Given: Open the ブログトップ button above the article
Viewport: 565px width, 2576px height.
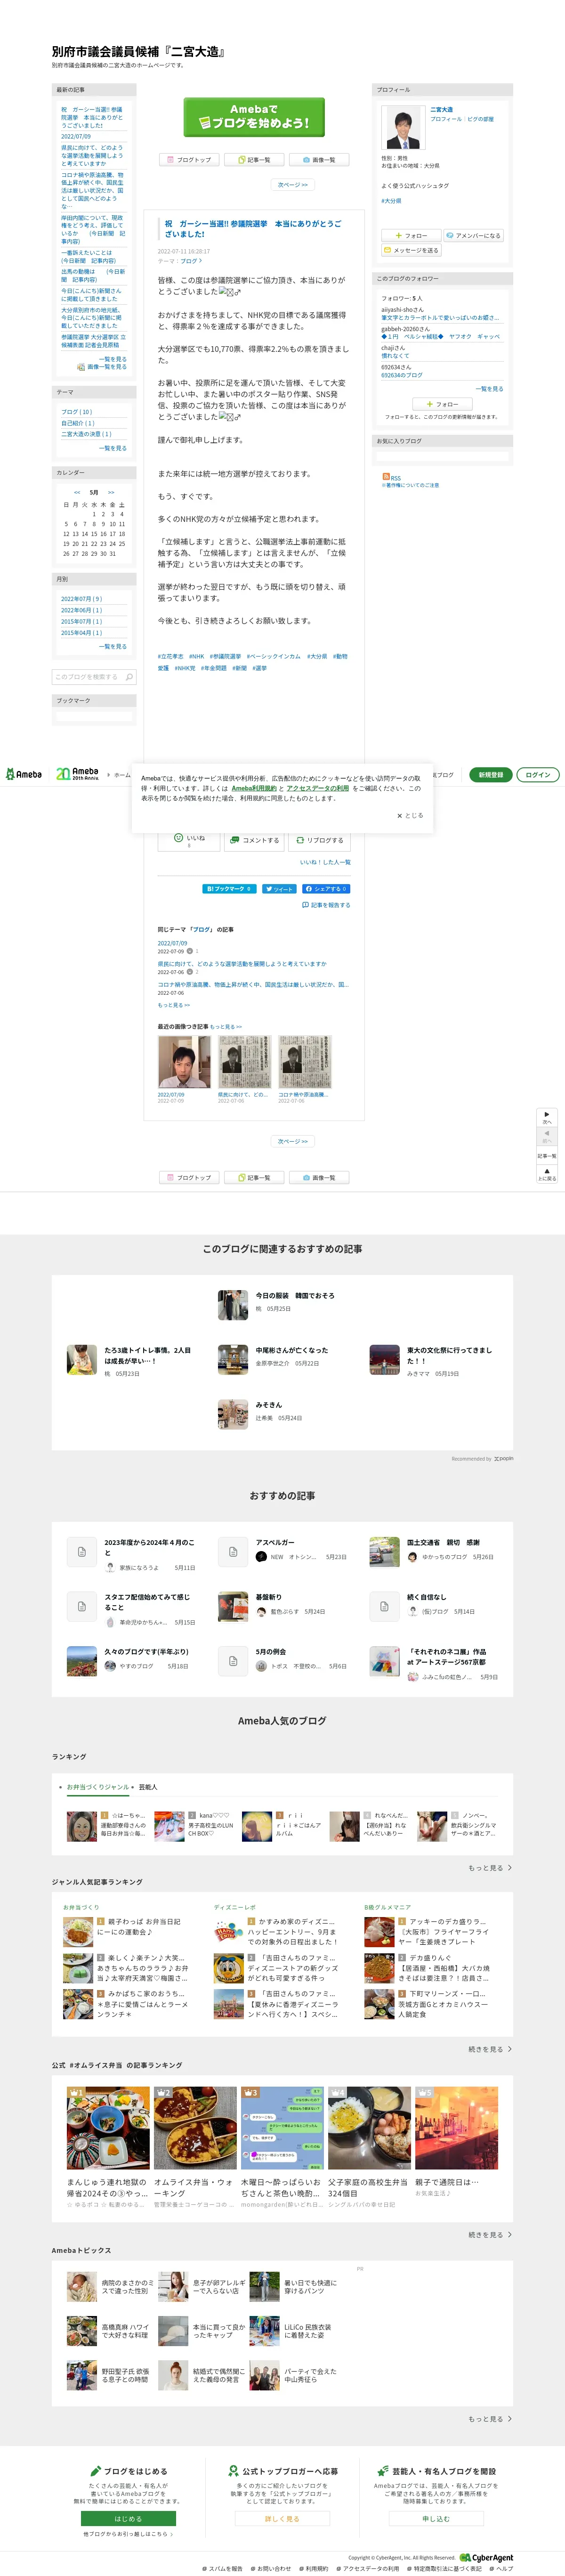Looking at the screenshot, I should click(189, 159).
